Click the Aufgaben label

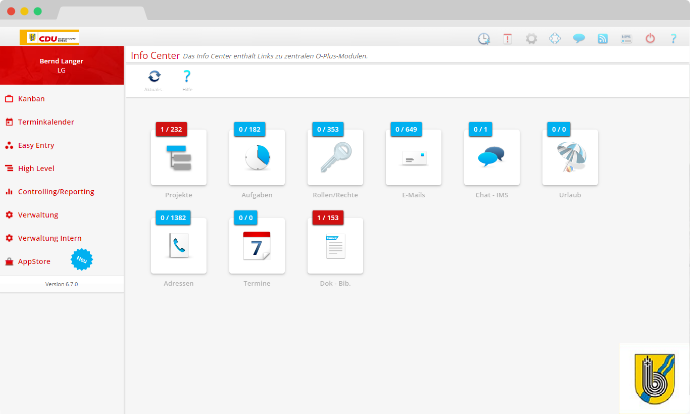[257, 195]
